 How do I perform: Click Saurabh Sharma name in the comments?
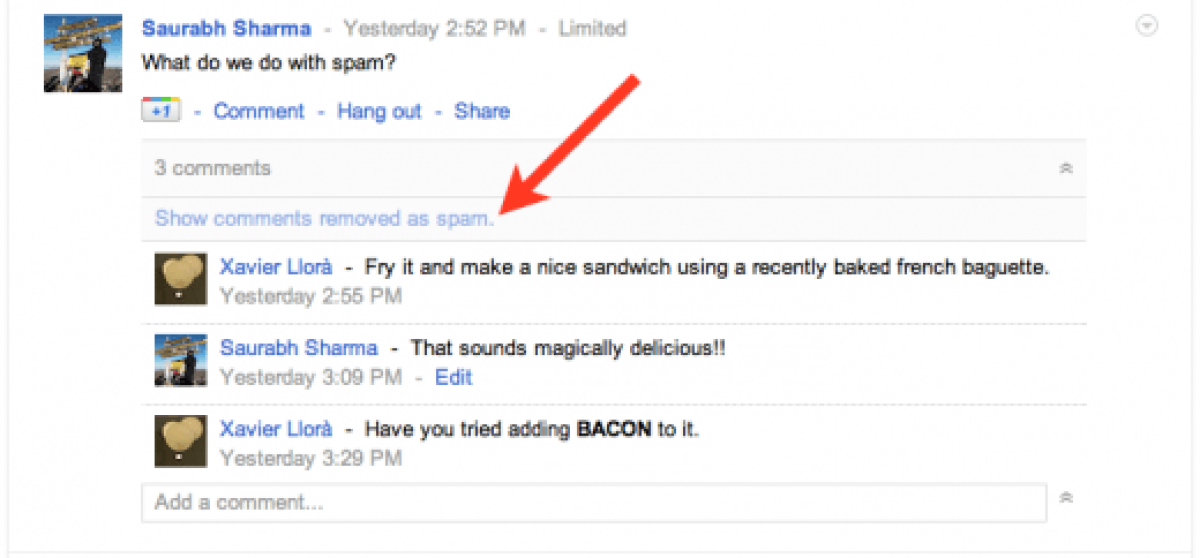pyautogui.click(x=299, y=348)
